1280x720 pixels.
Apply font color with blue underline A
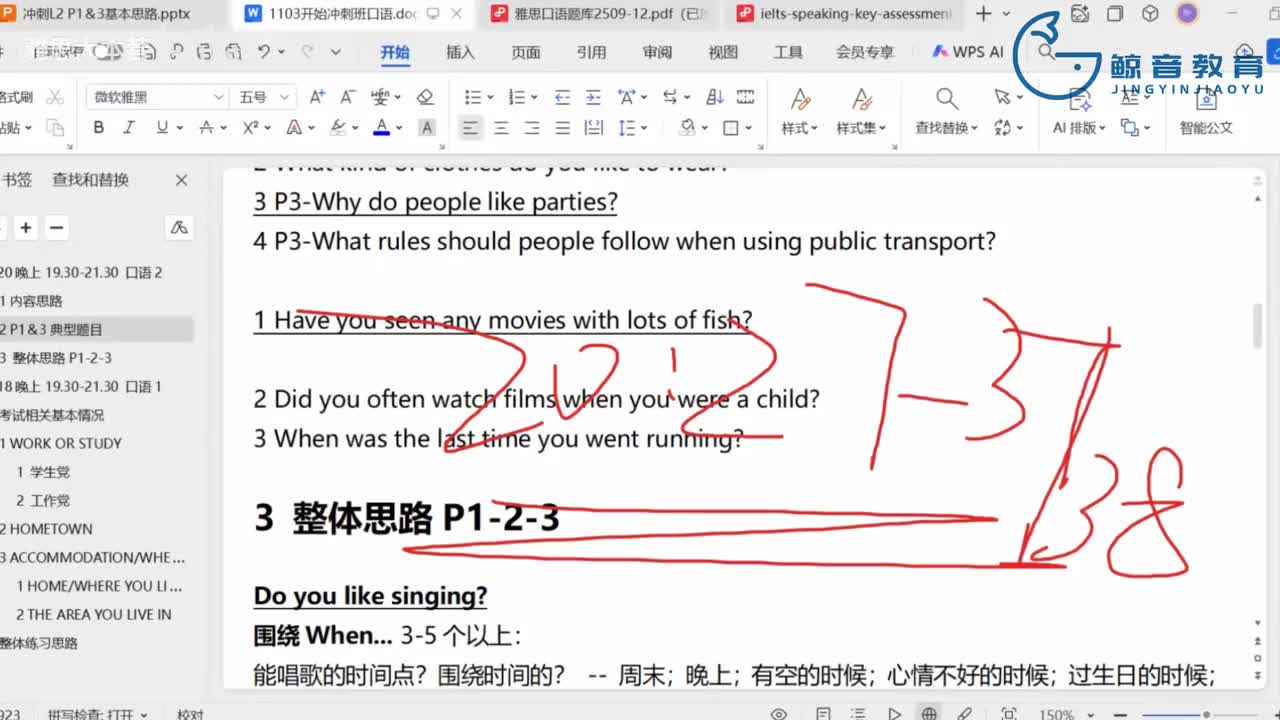click(x=381, y=128)
